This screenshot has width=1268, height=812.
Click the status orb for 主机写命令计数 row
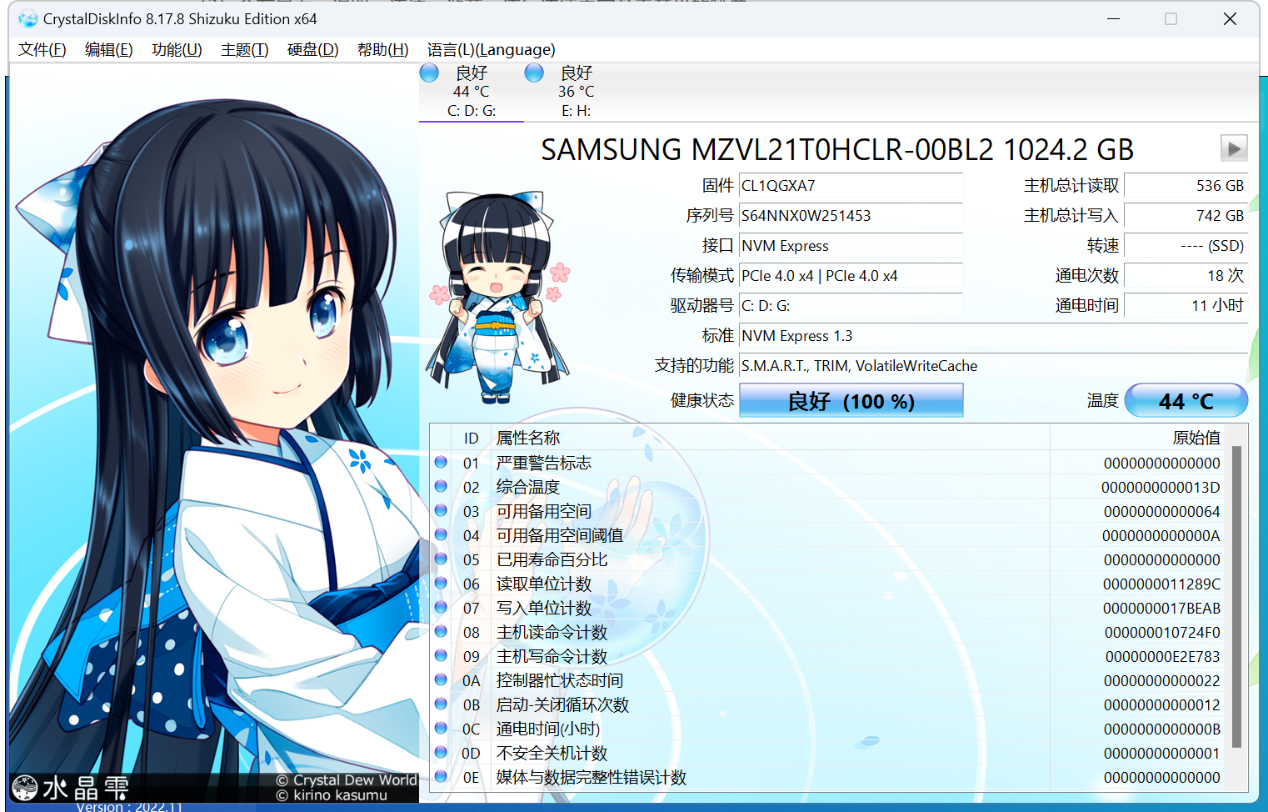click(x=441, y=656)
